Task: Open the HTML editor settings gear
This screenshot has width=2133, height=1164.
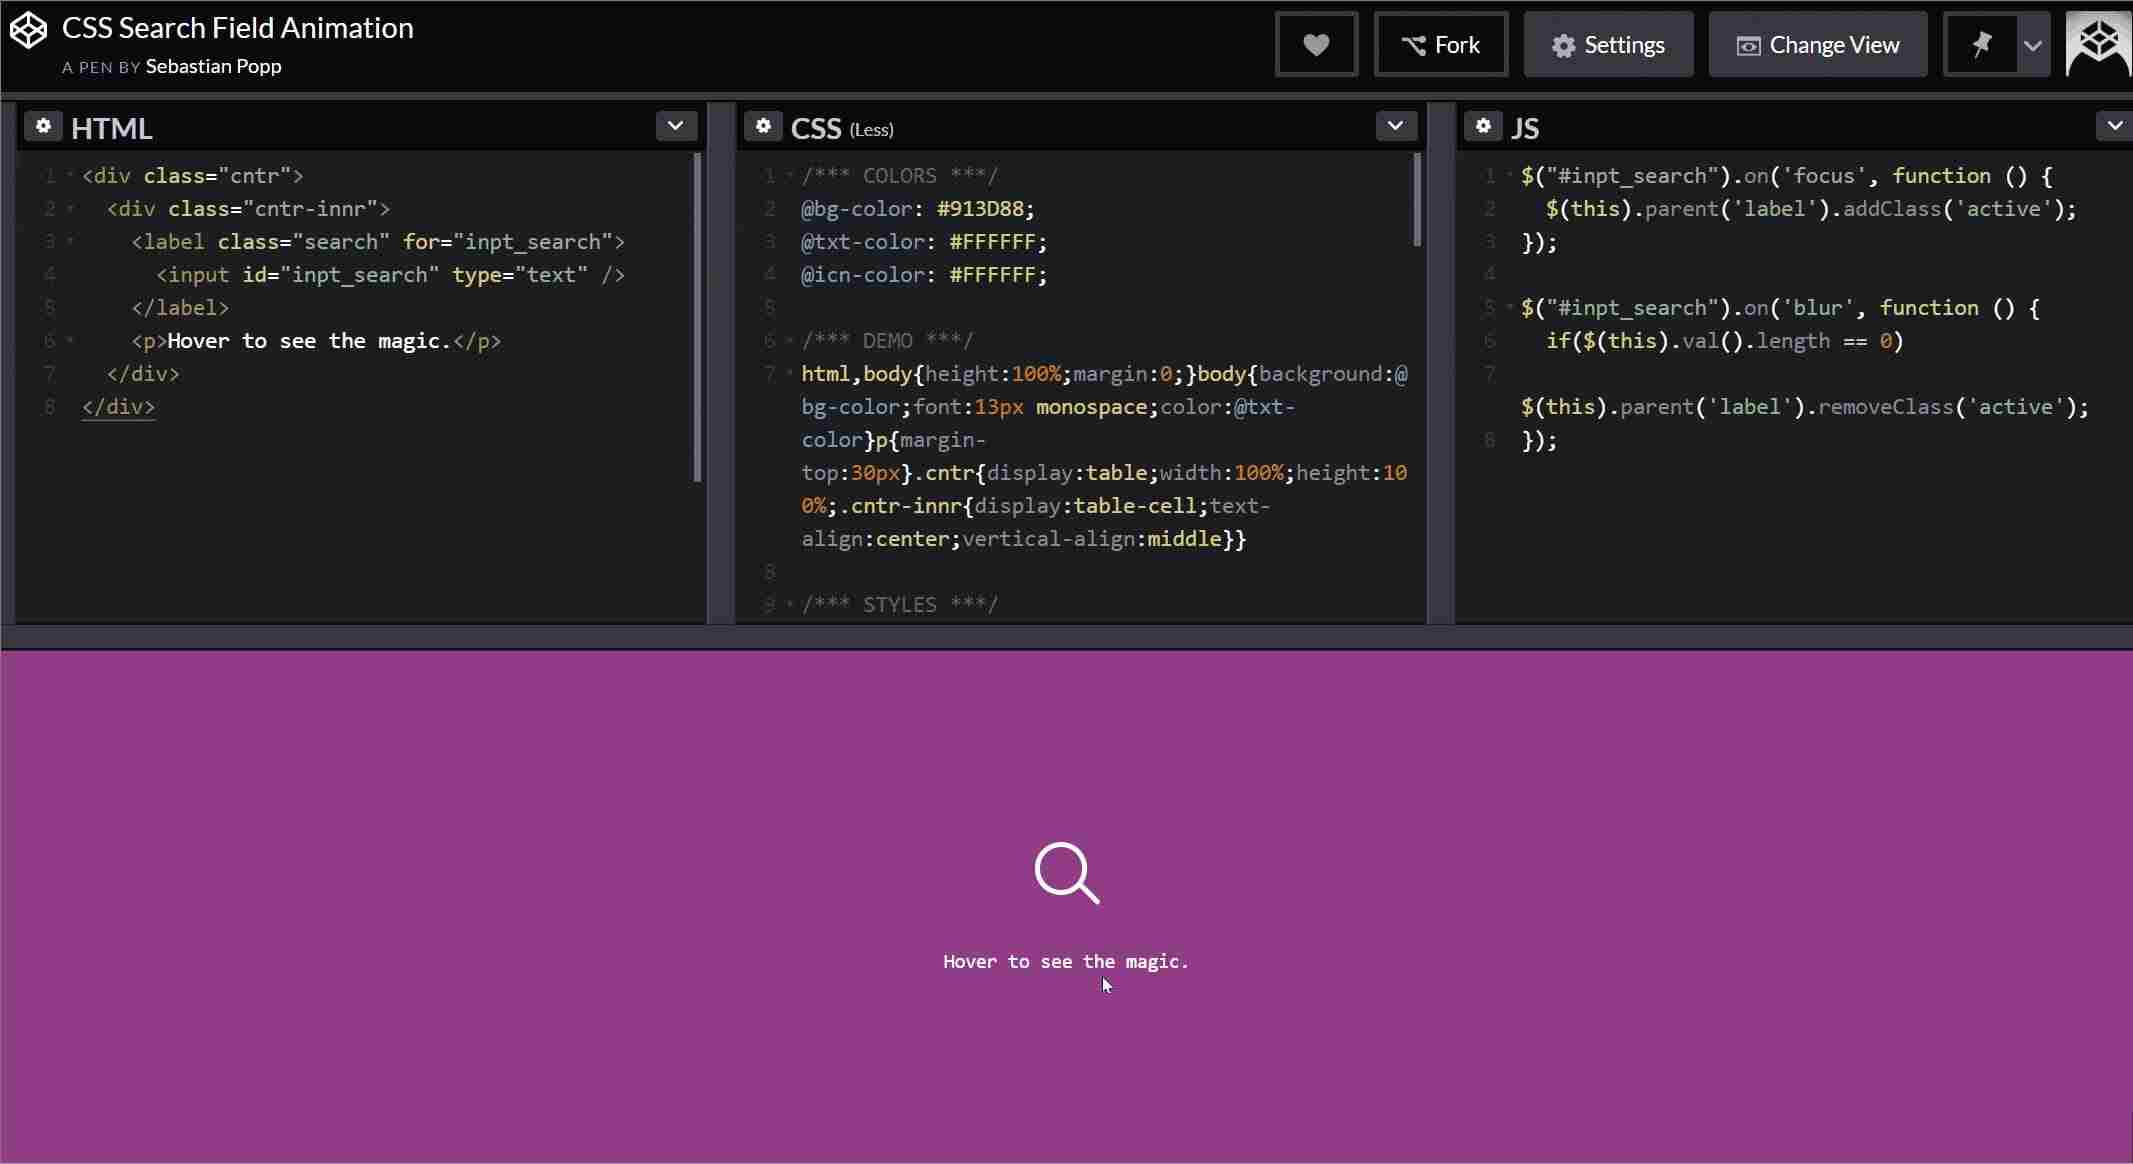Action: [x=44, y=126]
